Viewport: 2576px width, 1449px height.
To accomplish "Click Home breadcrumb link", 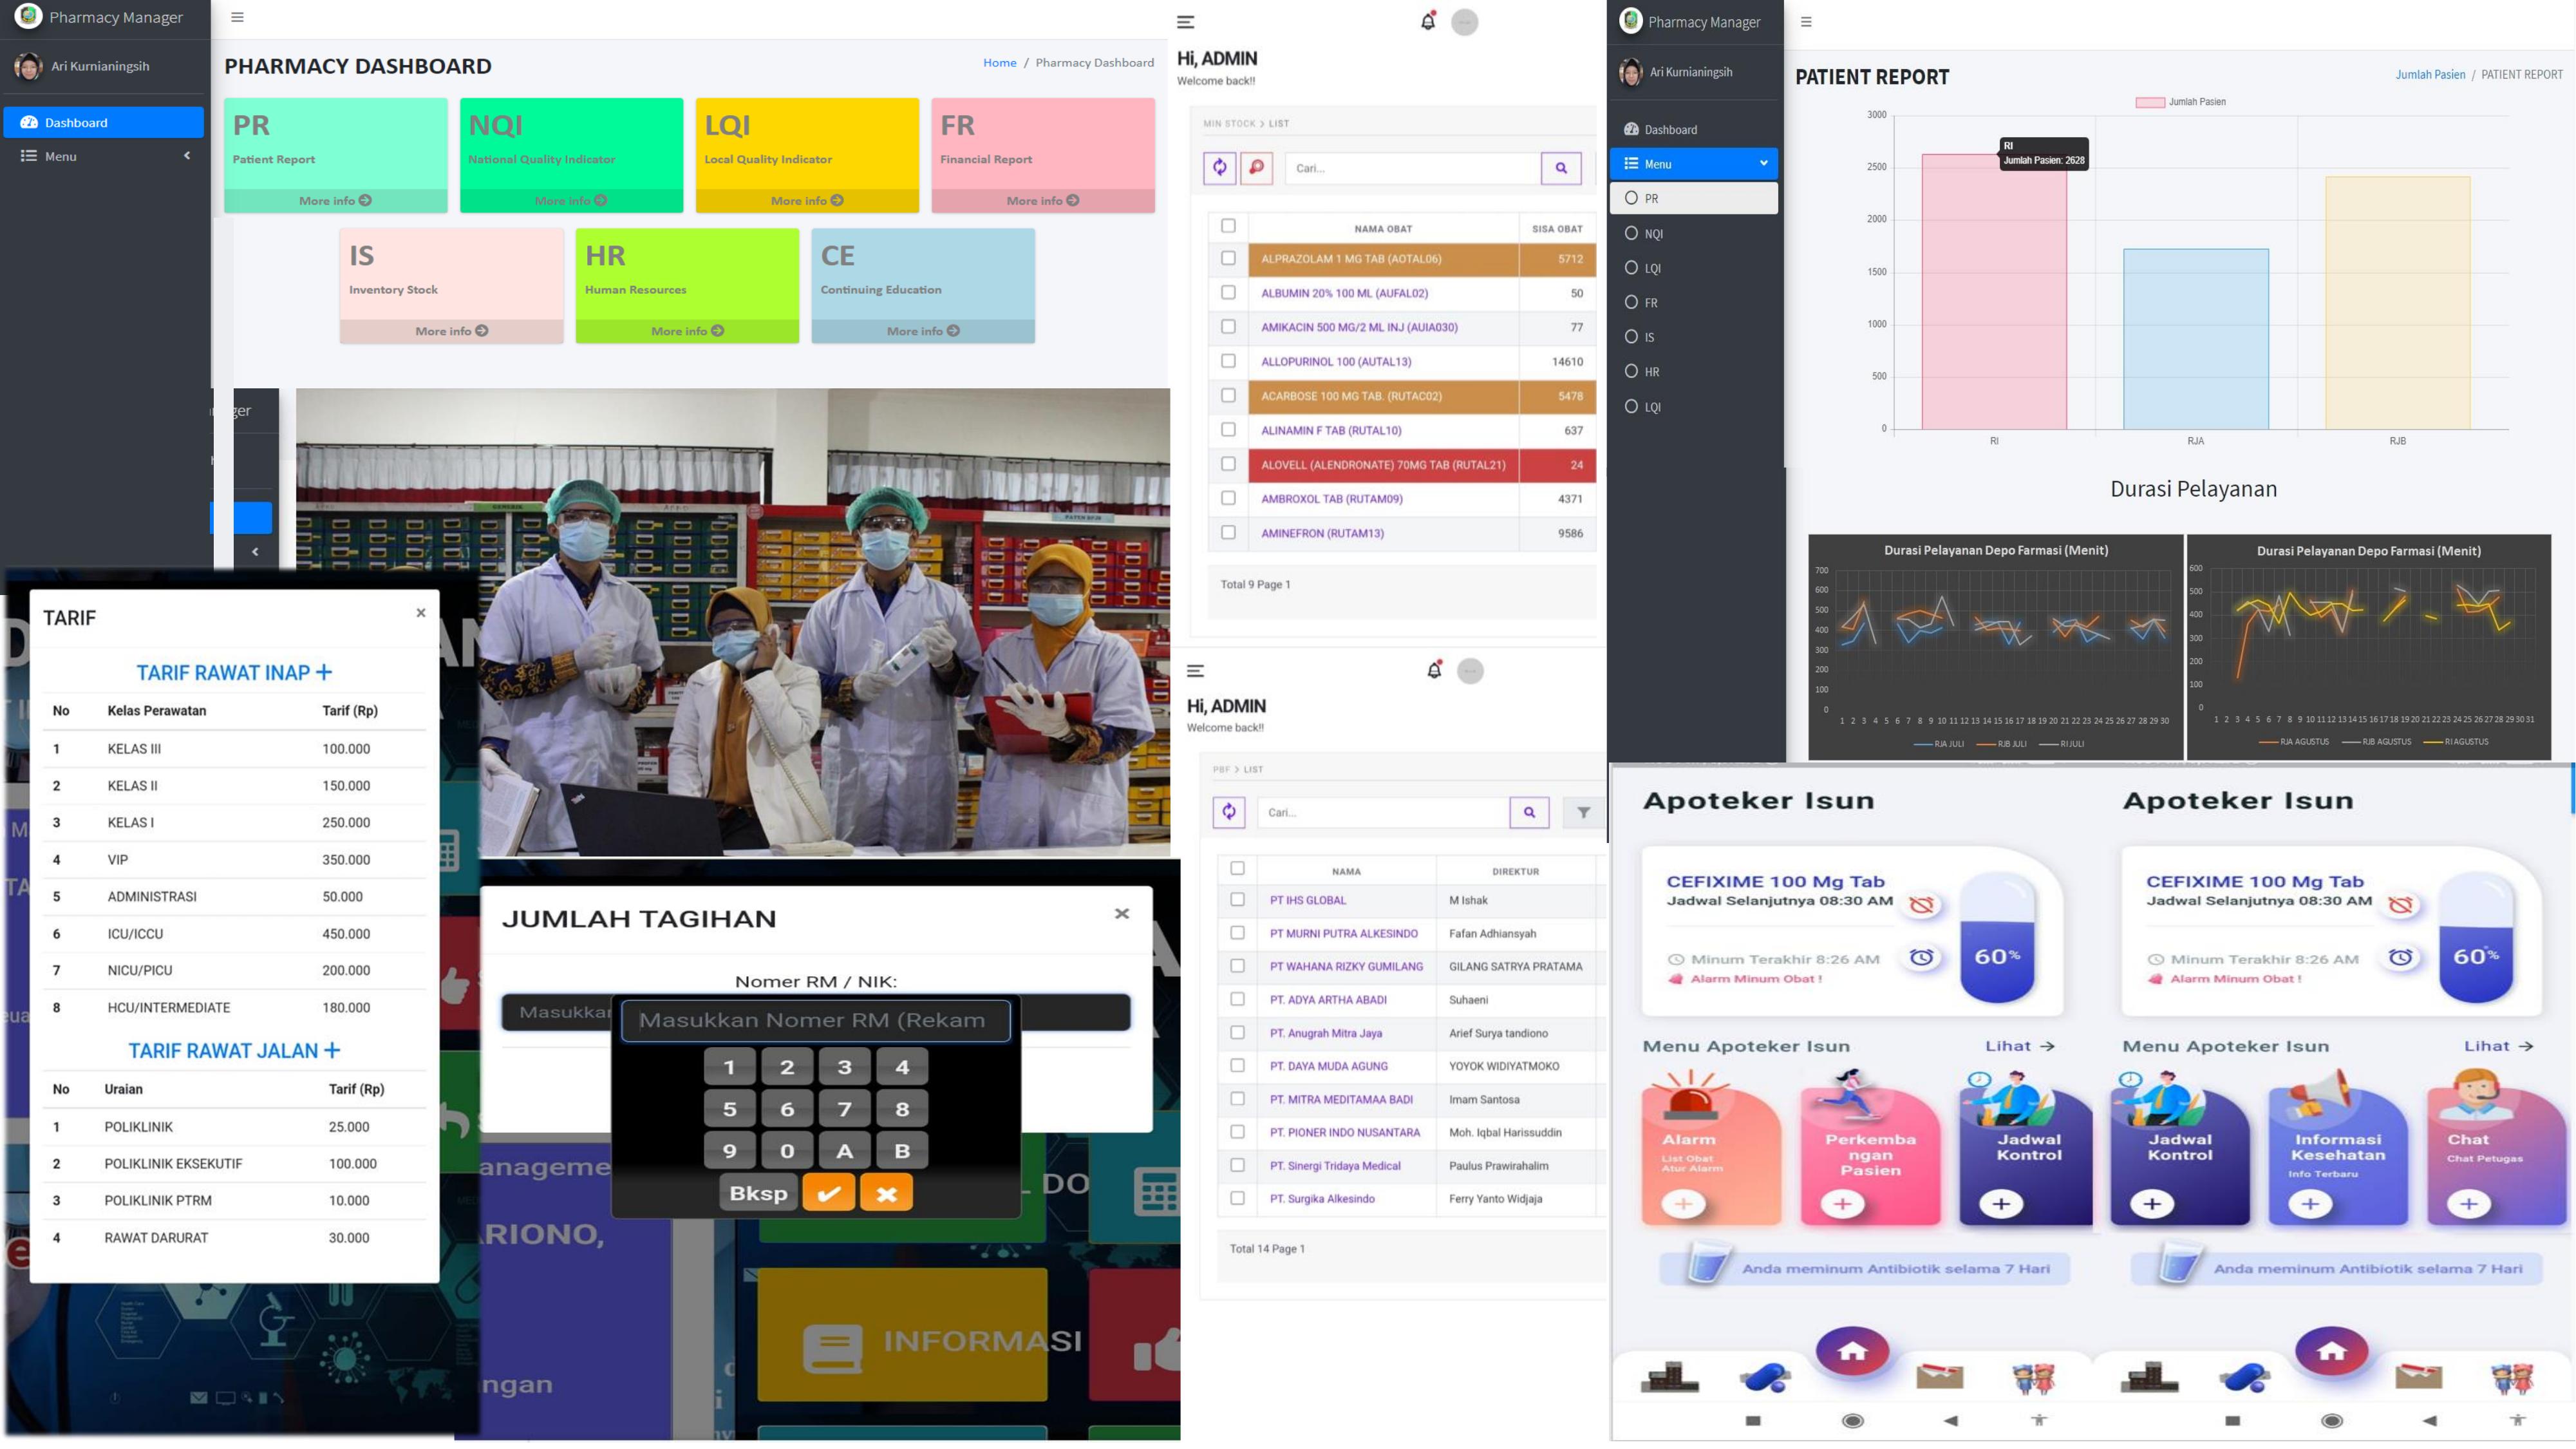I will click(x=999, y=62).
